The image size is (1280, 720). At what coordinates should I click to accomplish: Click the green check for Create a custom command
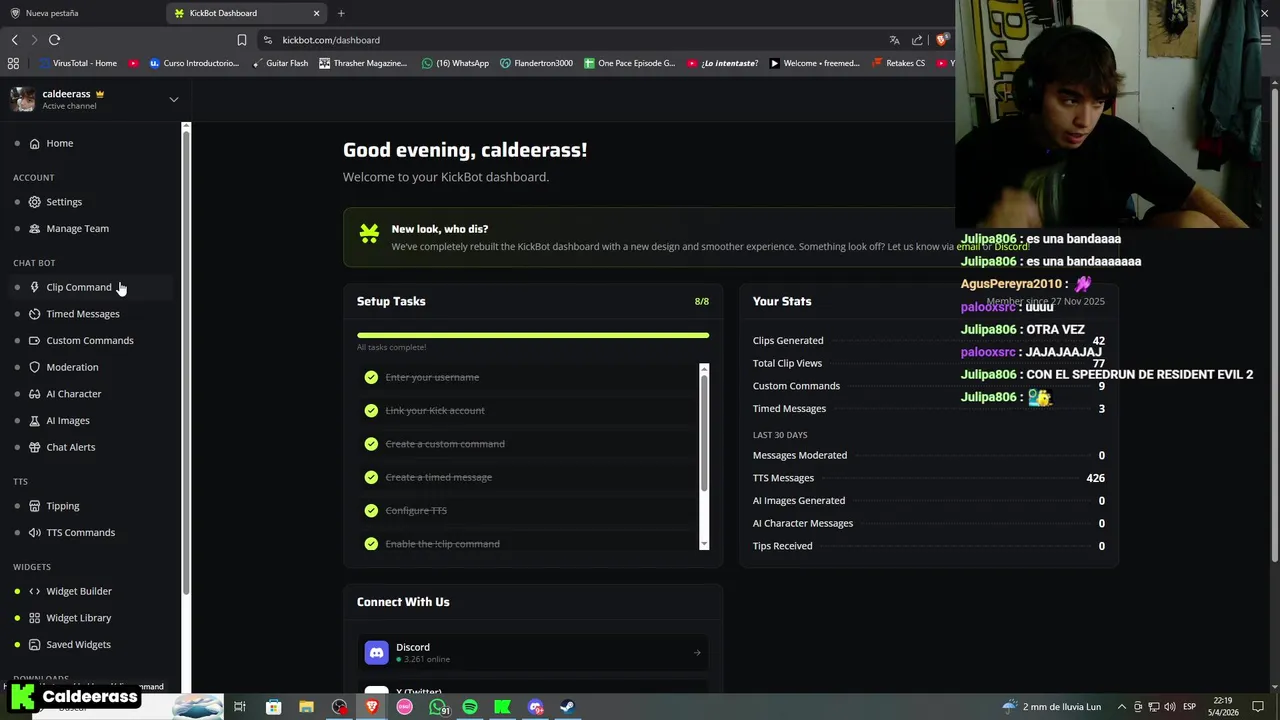click(371, 444)
